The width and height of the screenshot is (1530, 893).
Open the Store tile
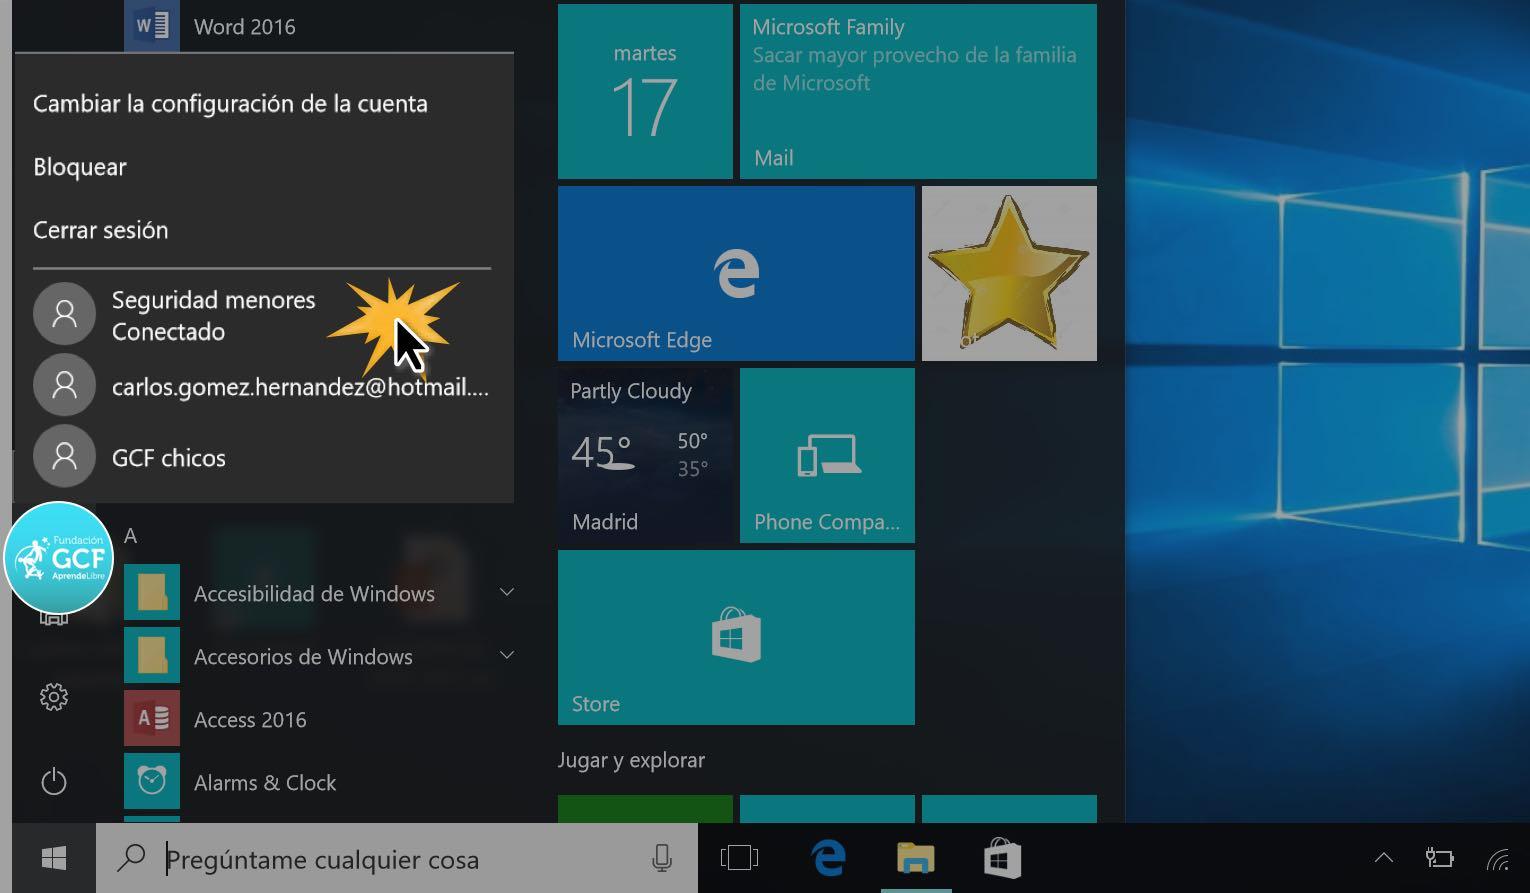coord(736,637)
